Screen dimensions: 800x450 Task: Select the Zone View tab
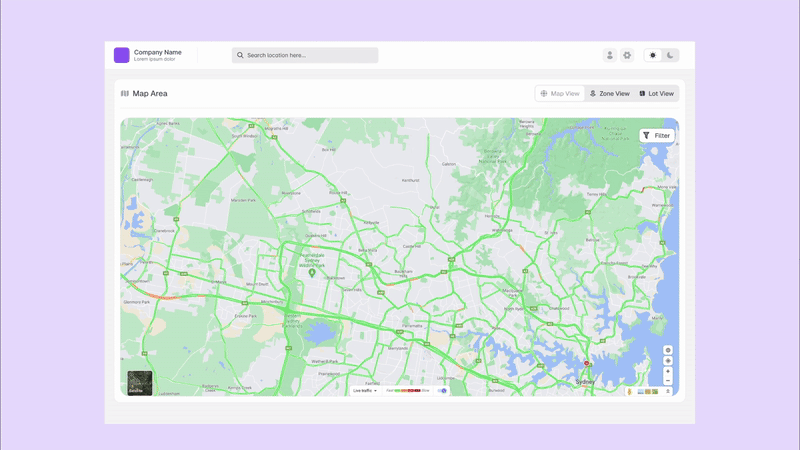pyautogui.click(x=610, y=93)
